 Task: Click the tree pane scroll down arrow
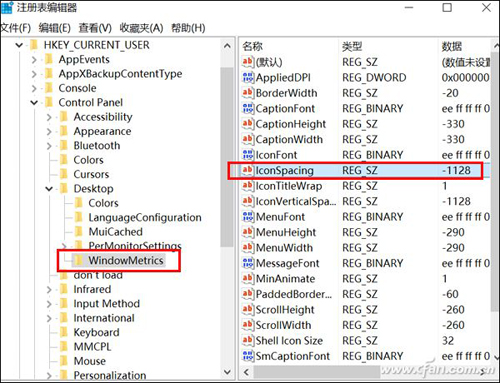pyautogui.click(x=227, y=372)
